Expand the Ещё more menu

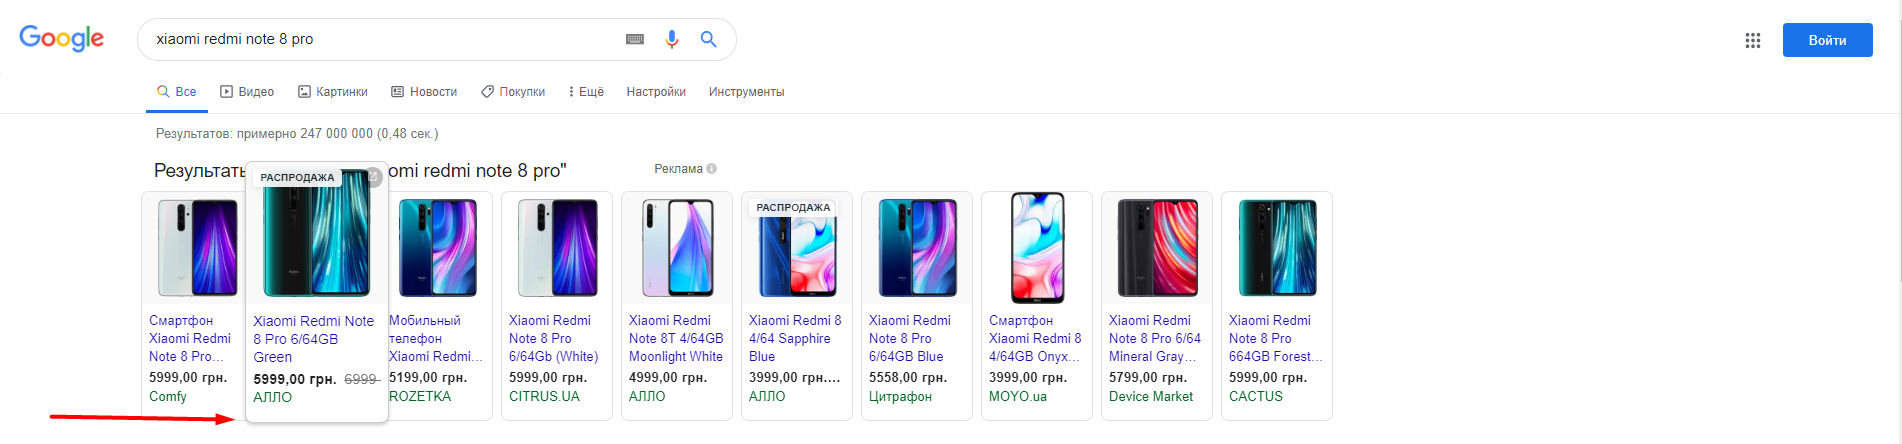coord(586,92)
